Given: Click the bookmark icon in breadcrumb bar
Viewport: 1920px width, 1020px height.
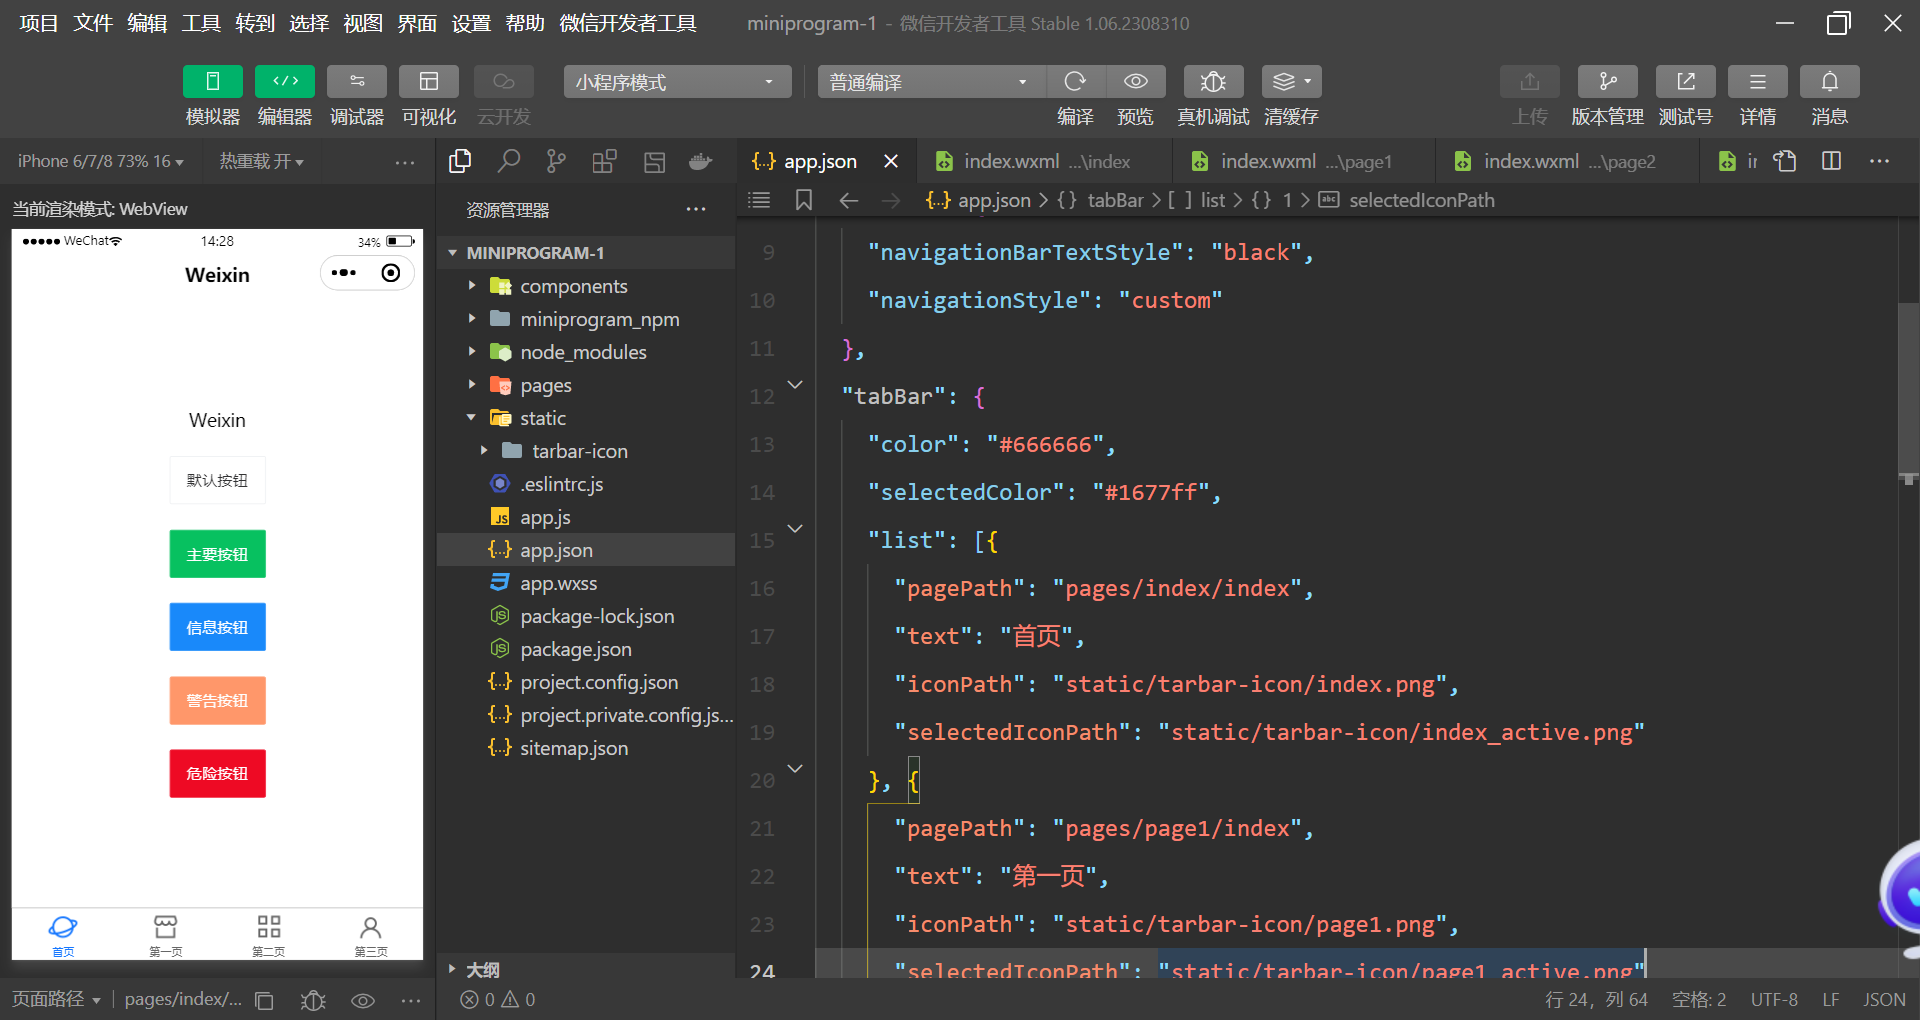Looking at the screenshot, I should click(803, 200).
